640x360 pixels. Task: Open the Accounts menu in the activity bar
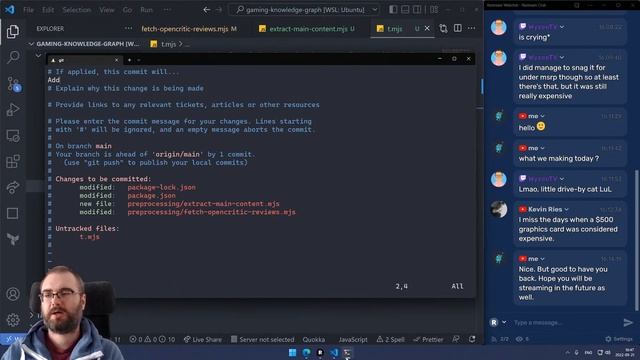tap(13, 294)
